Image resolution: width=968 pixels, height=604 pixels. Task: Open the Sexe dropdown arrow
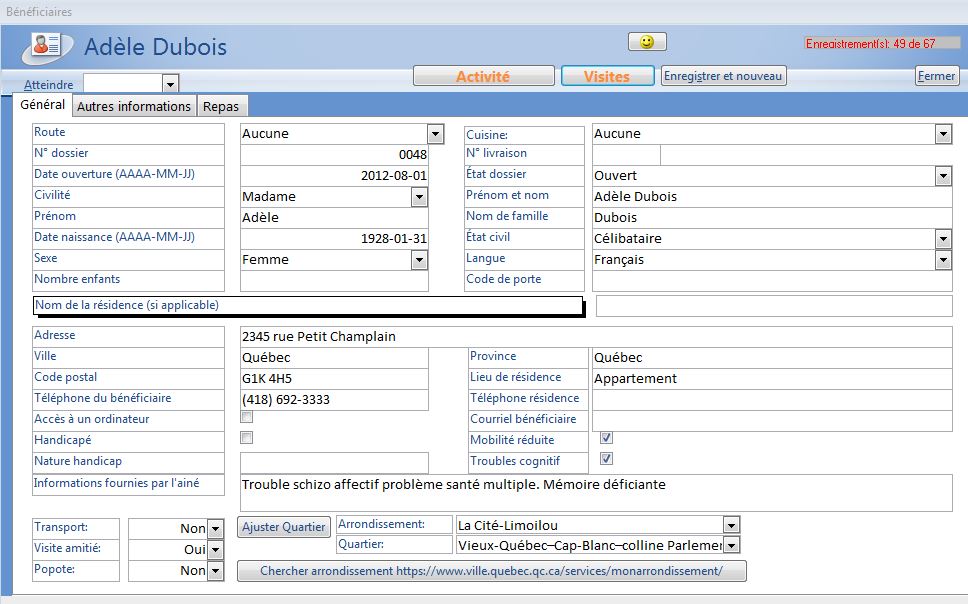(419, 260)
